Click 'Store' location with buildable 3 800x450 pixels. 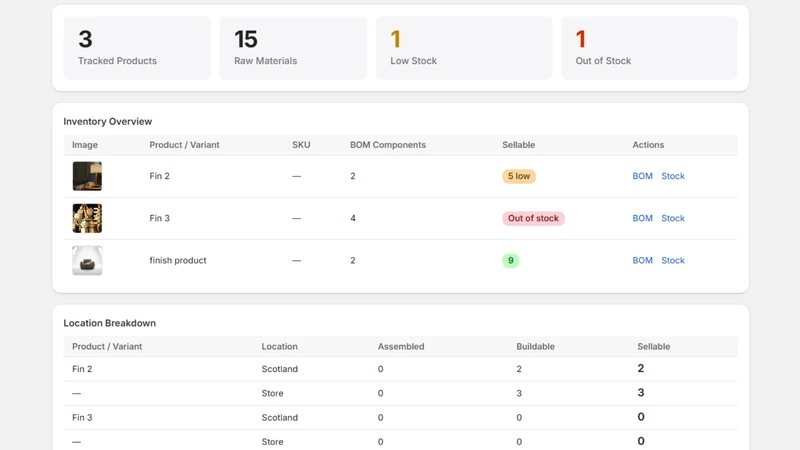tap(272, 393)
